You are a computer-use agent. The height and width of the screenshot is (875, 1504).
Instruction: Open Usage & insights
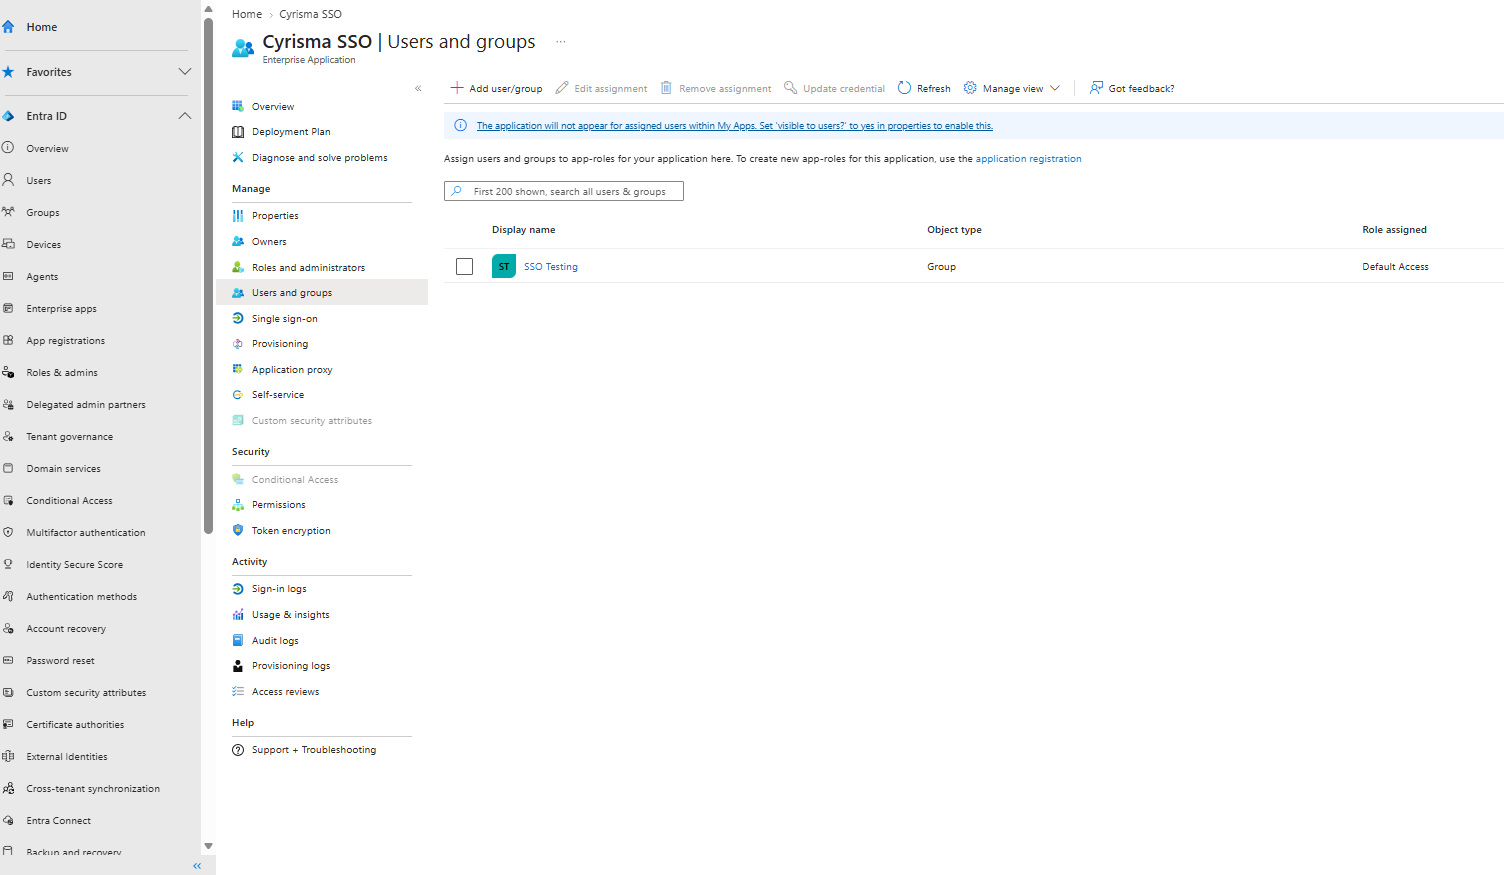pyautogui.click(x=291, y=615)
